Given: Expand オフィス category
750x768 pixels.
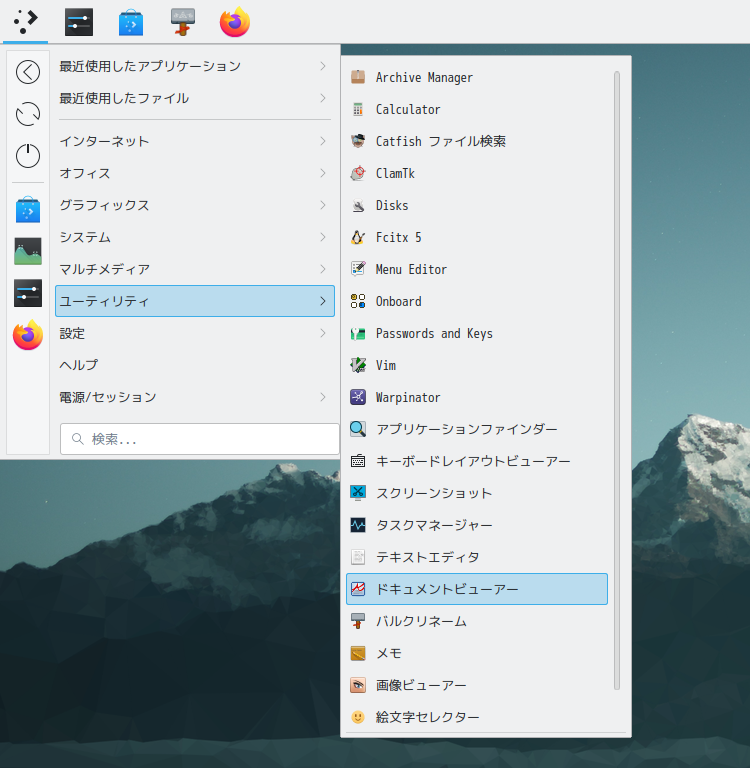Looking at the screenshot, I should tap(195, 173).
